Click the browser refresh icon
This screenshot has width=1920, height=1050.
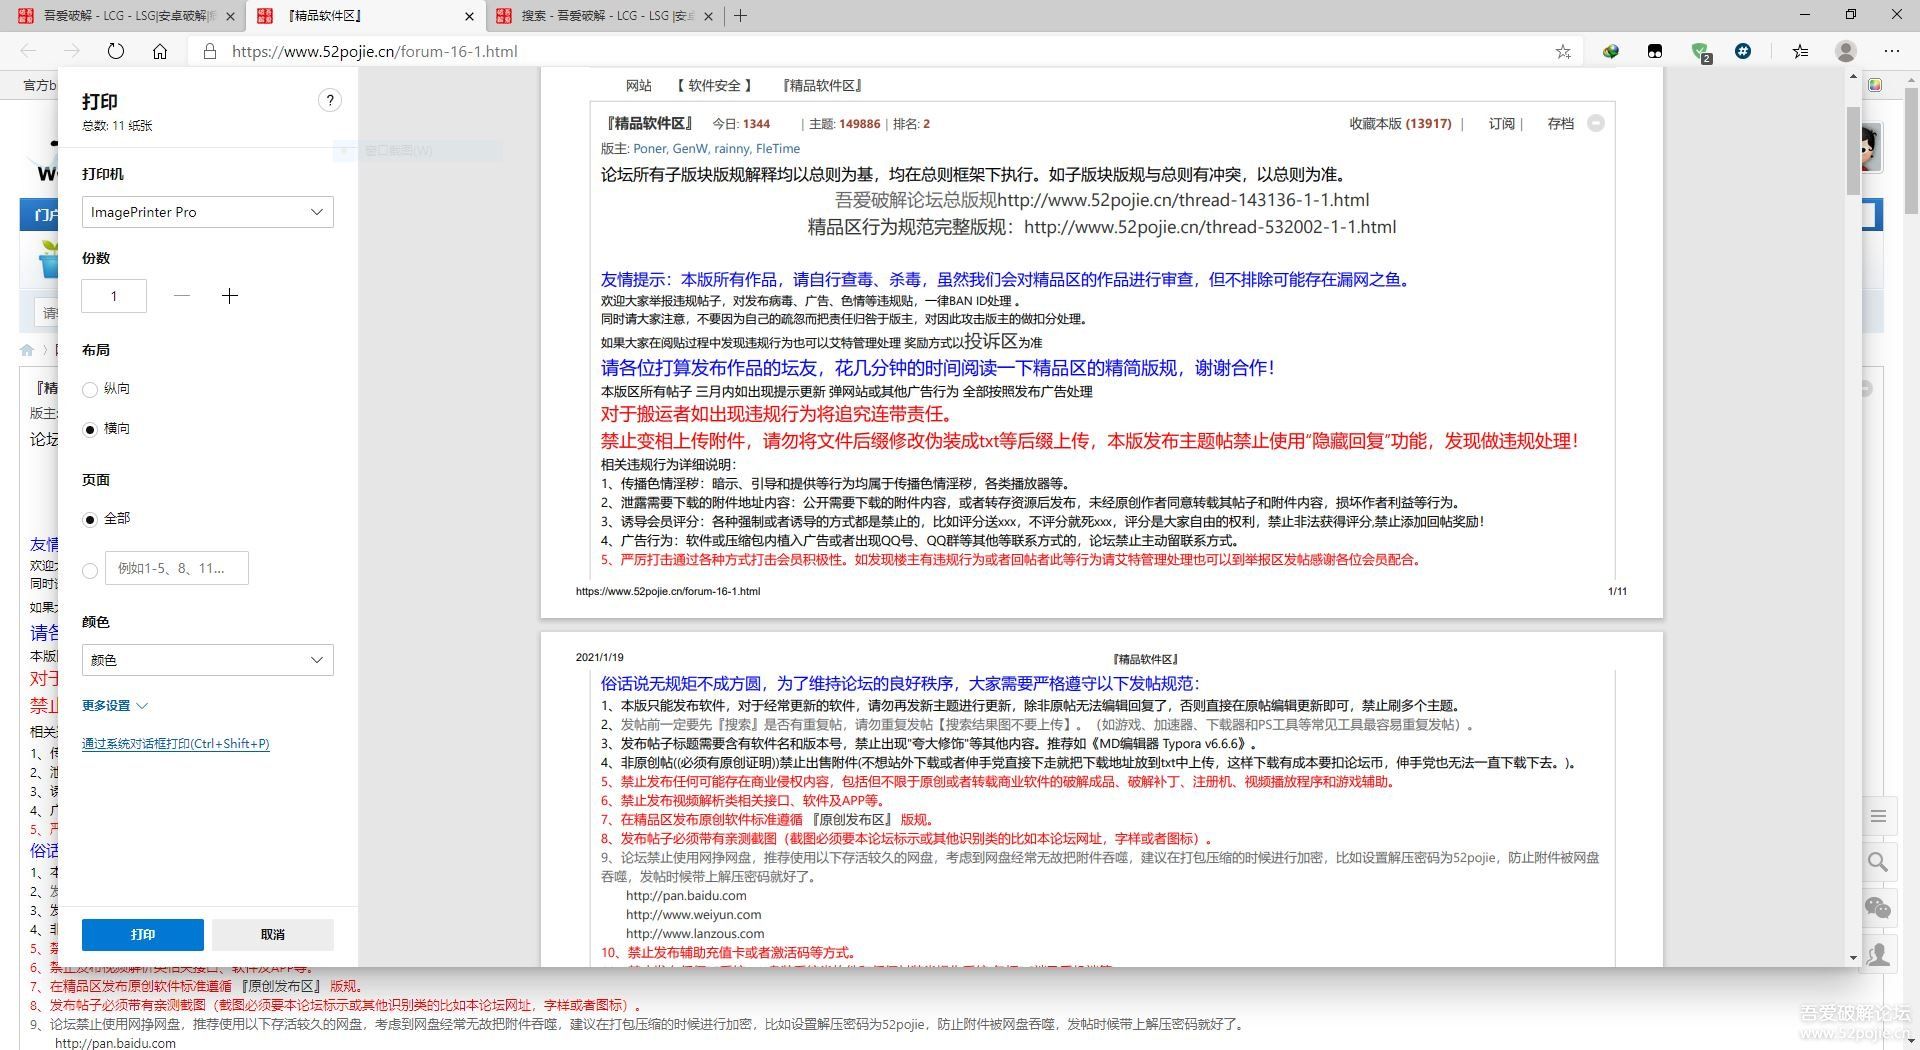116,51
